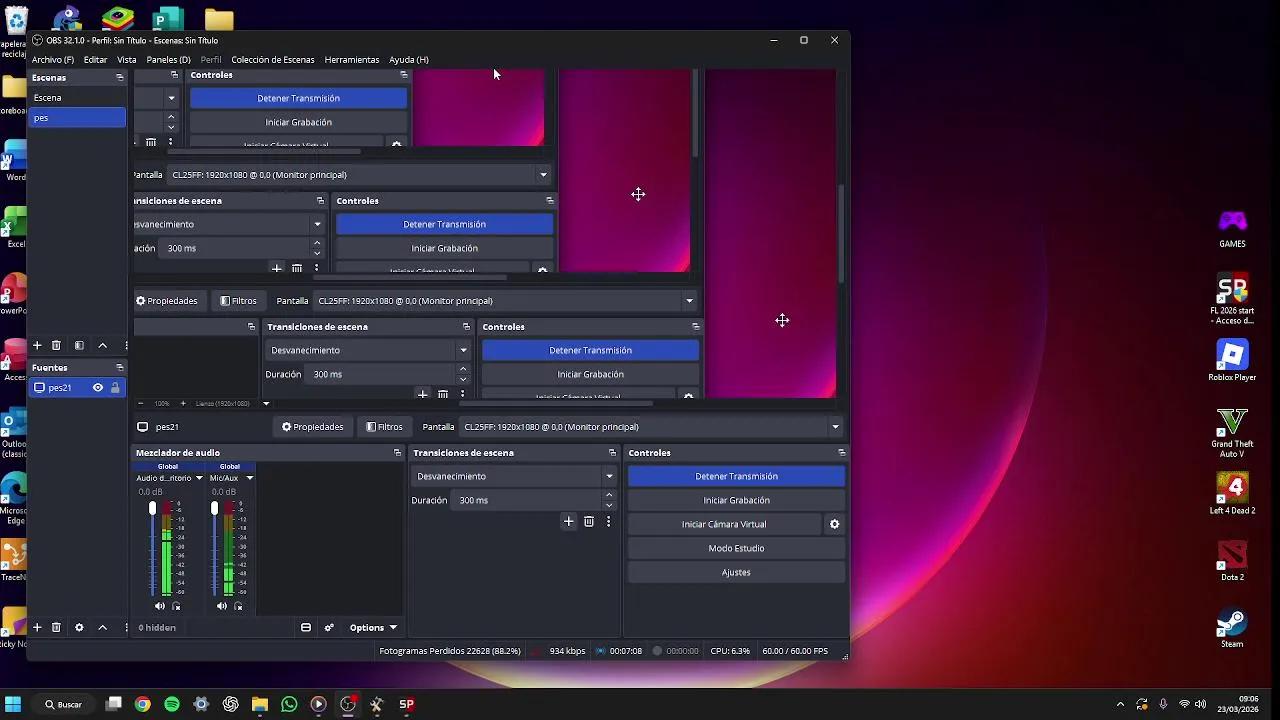
Task: Mute Mic/Aux speaker
Action: pos(222,606)
